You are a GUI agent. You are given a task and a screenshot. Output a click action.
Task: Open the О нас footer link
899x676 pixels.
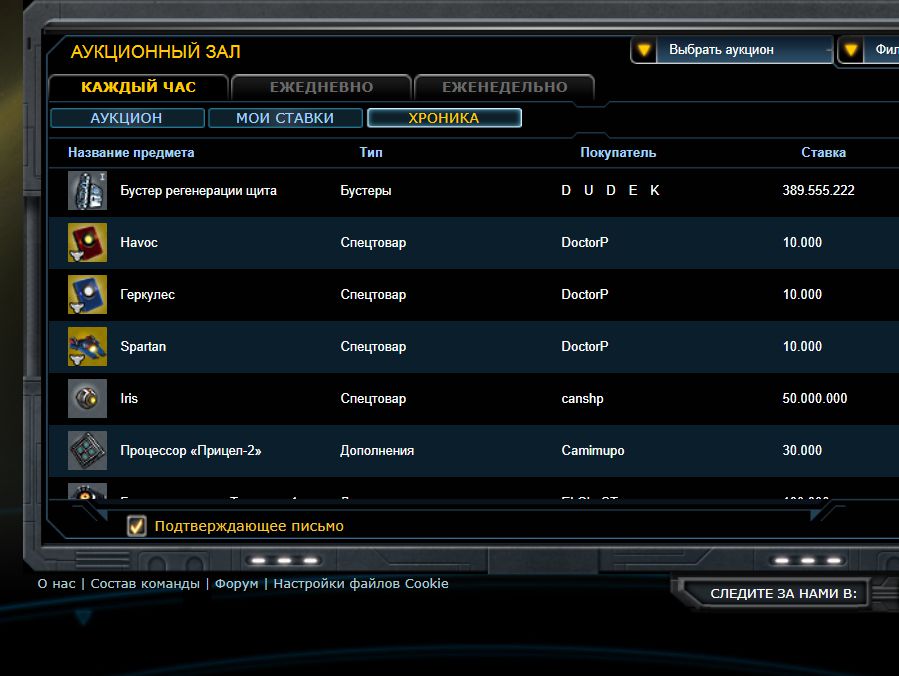[x=56, y=584]
